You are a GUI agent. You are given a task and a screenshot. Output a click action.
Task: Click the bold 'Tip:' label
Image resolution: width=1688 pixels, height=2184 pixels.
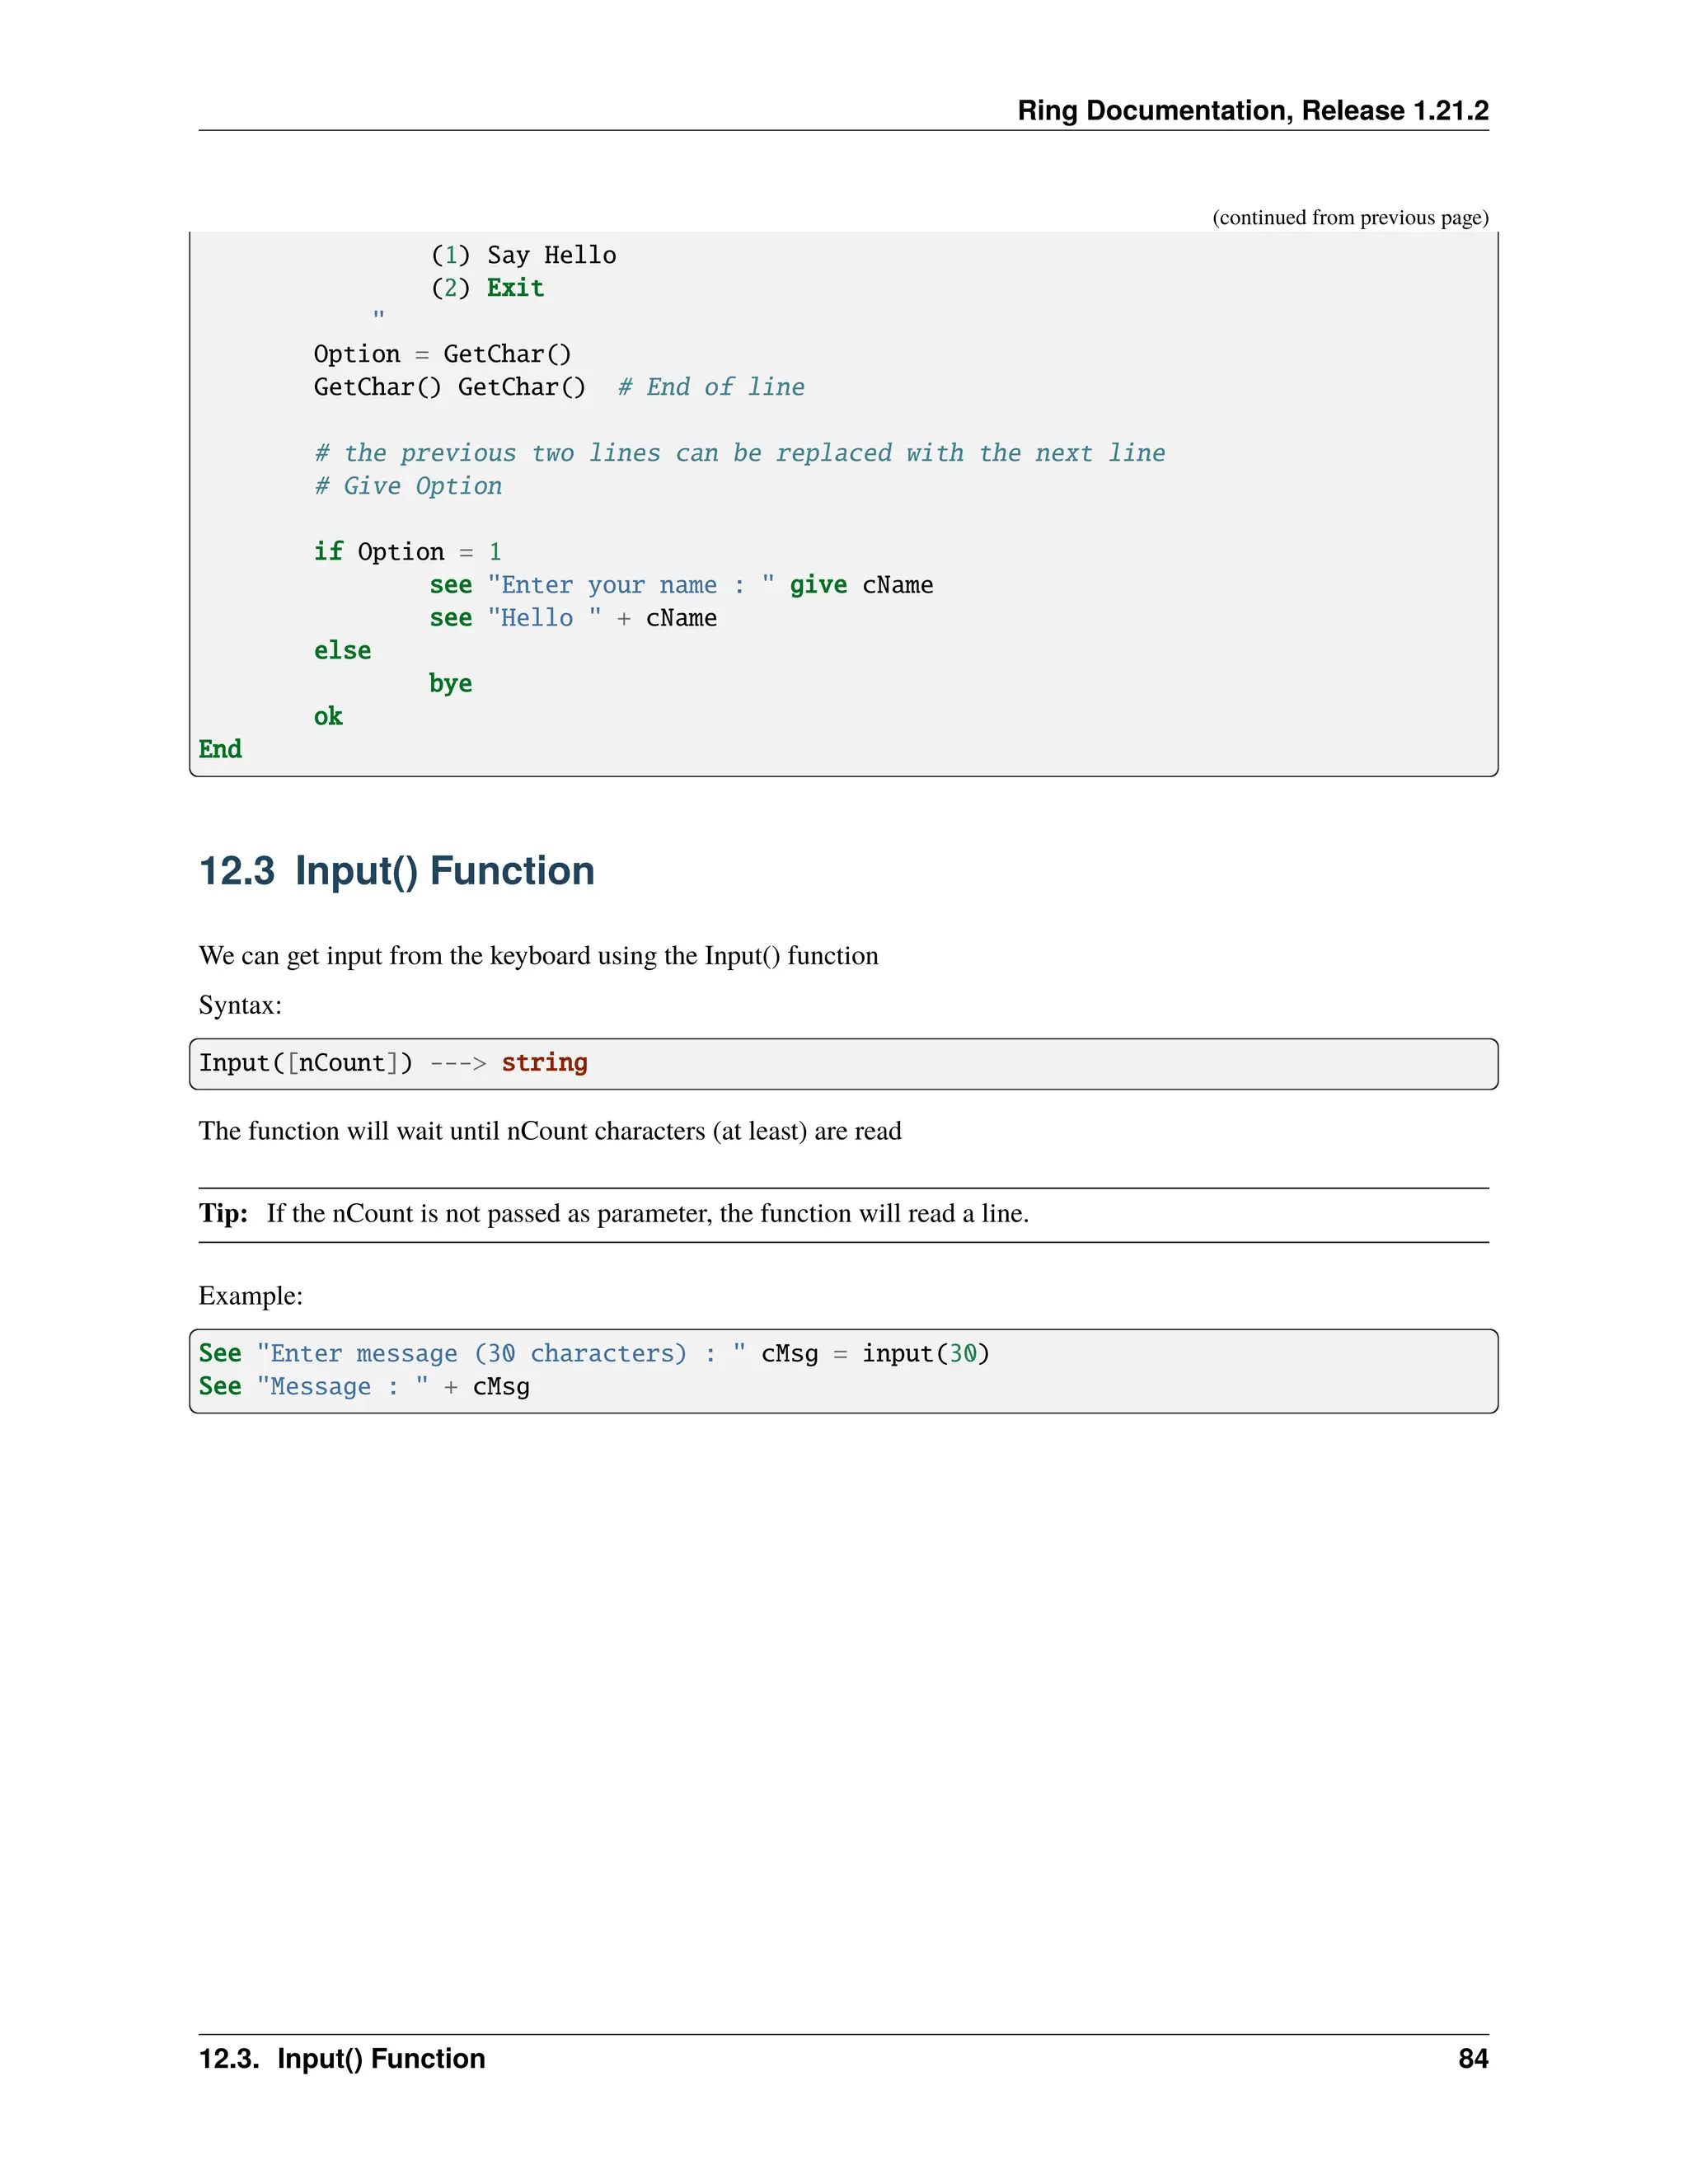pyautogui.click(x=223, y=1213)
